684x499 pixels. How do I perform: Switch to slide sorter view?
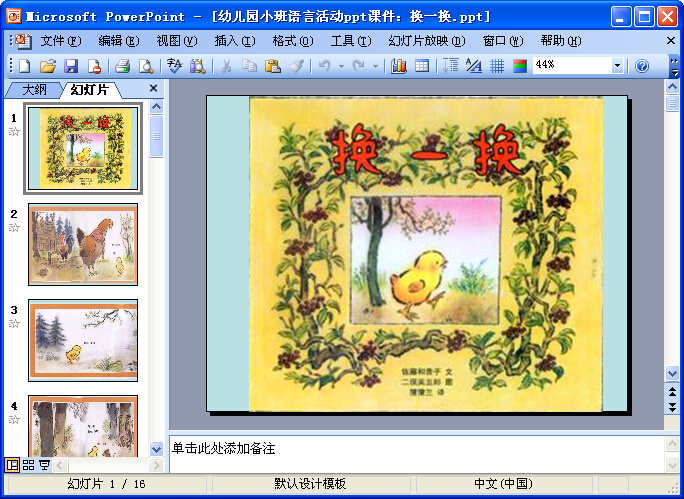[28, 465]
